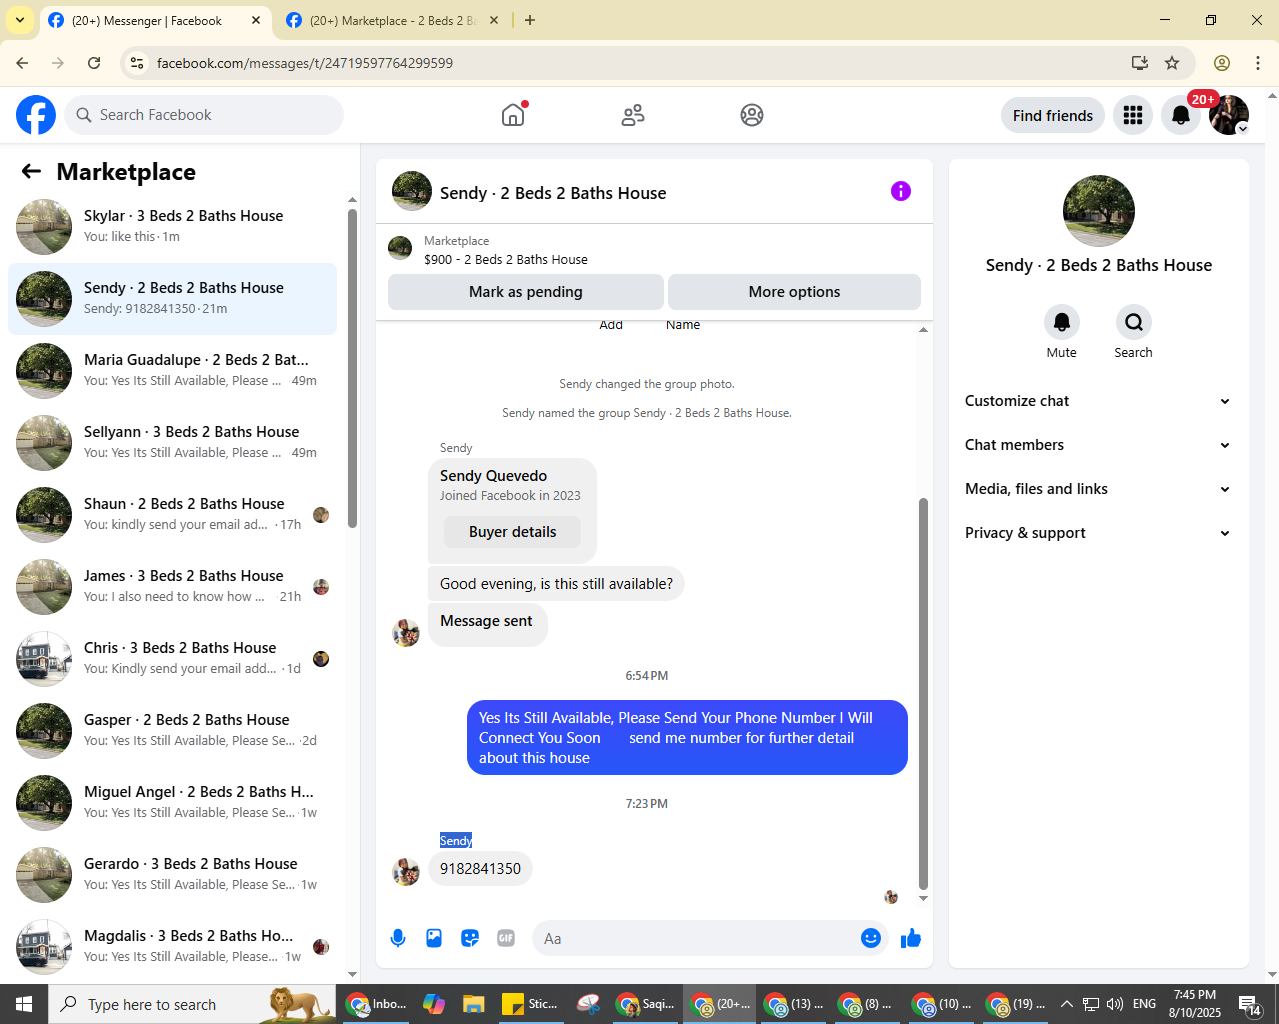Go to Home feed icon
The image size is (1279, 1024).
(x=513, y=115)
